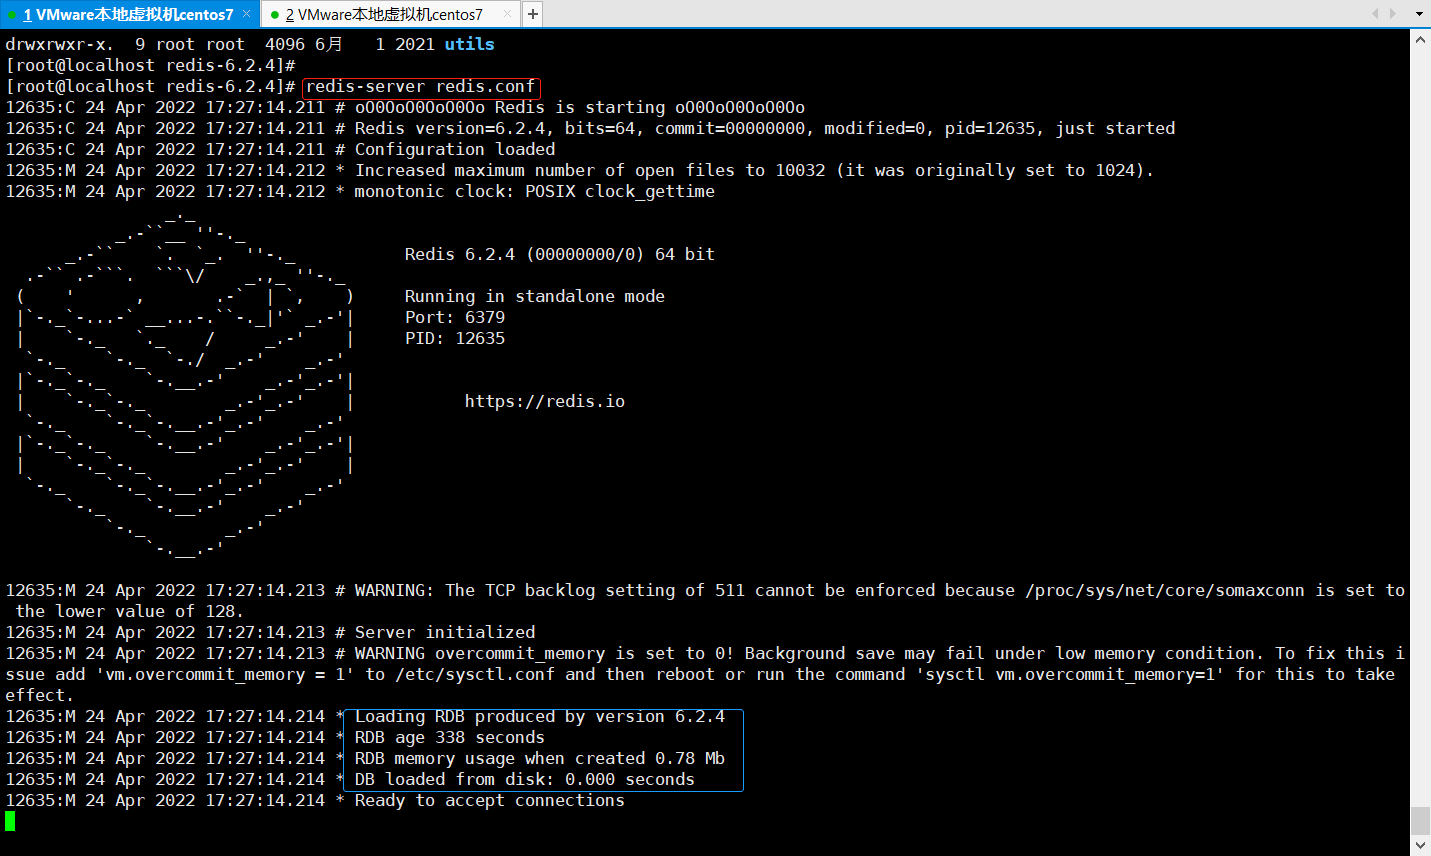Click "Loading RDB produced by version 6.2.4"

click(x=540, y=716)
